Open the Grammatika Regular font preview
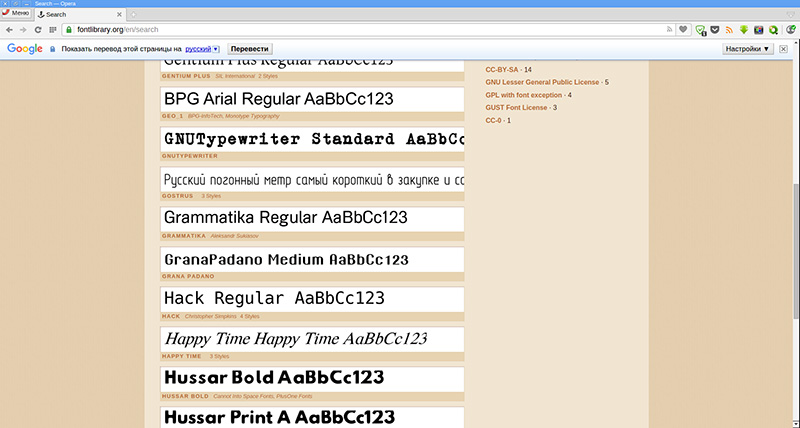This screenshot has width=800, height=428. click(x=312, y=219)
